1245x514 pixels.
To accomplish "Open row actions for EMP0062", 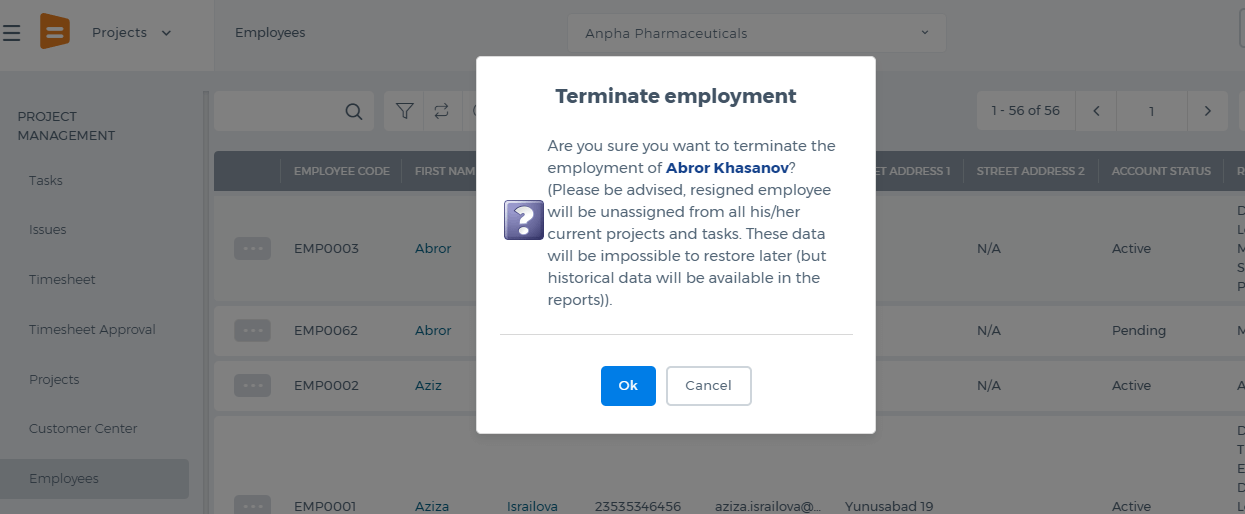I will click(x=252, y=330).
